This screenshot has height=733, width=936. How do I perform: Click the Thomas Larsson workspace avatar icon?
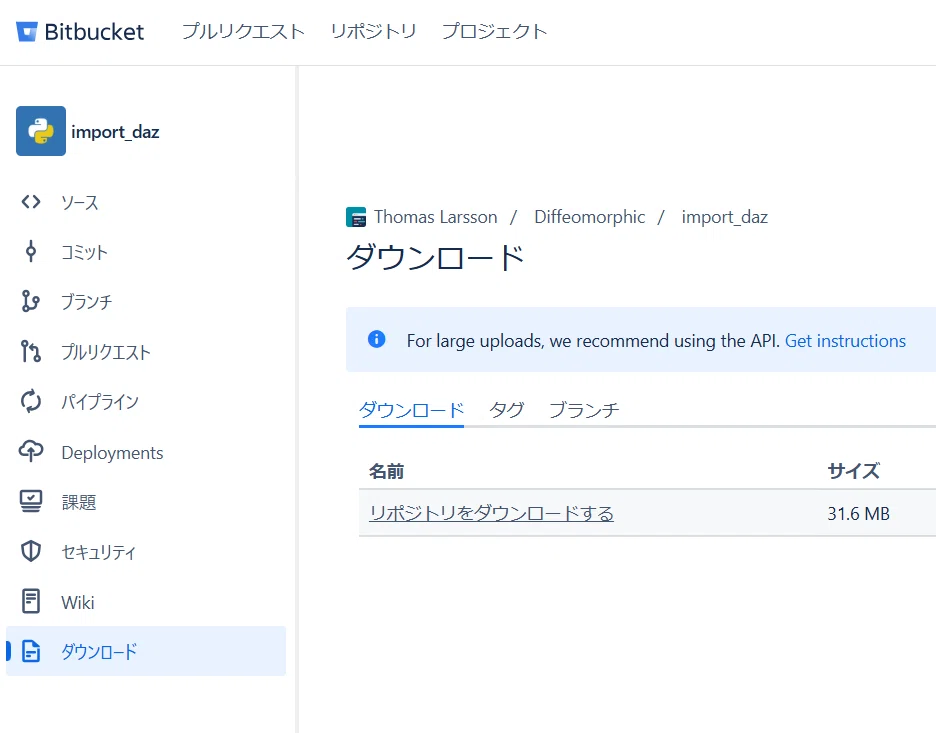coord(356,217)
